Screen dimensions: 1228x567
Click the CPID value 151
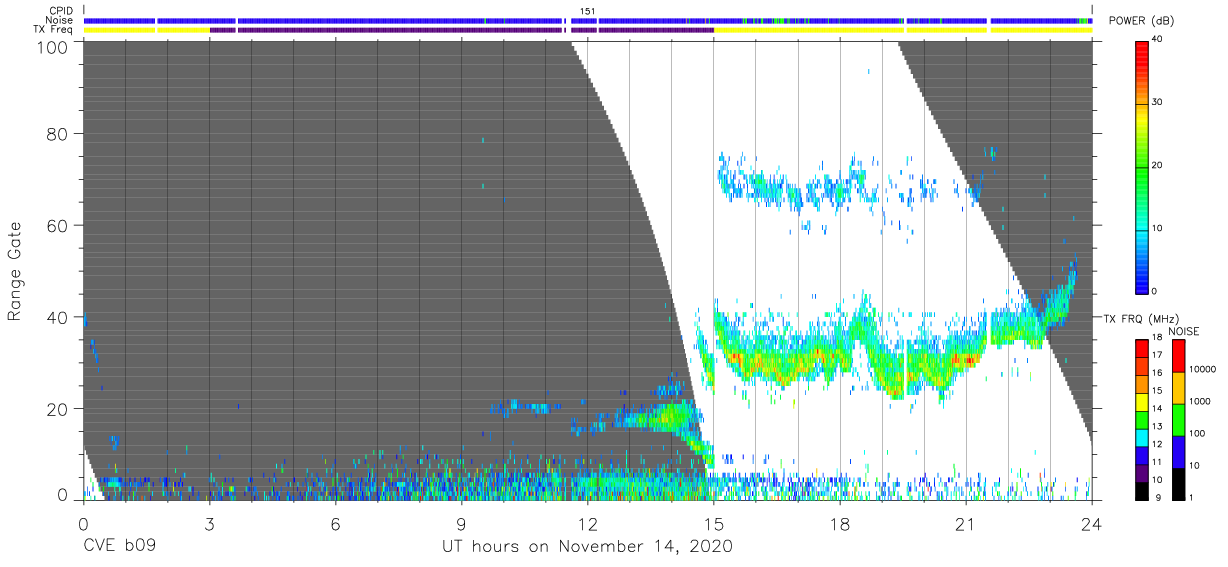[x=587, y=11]
